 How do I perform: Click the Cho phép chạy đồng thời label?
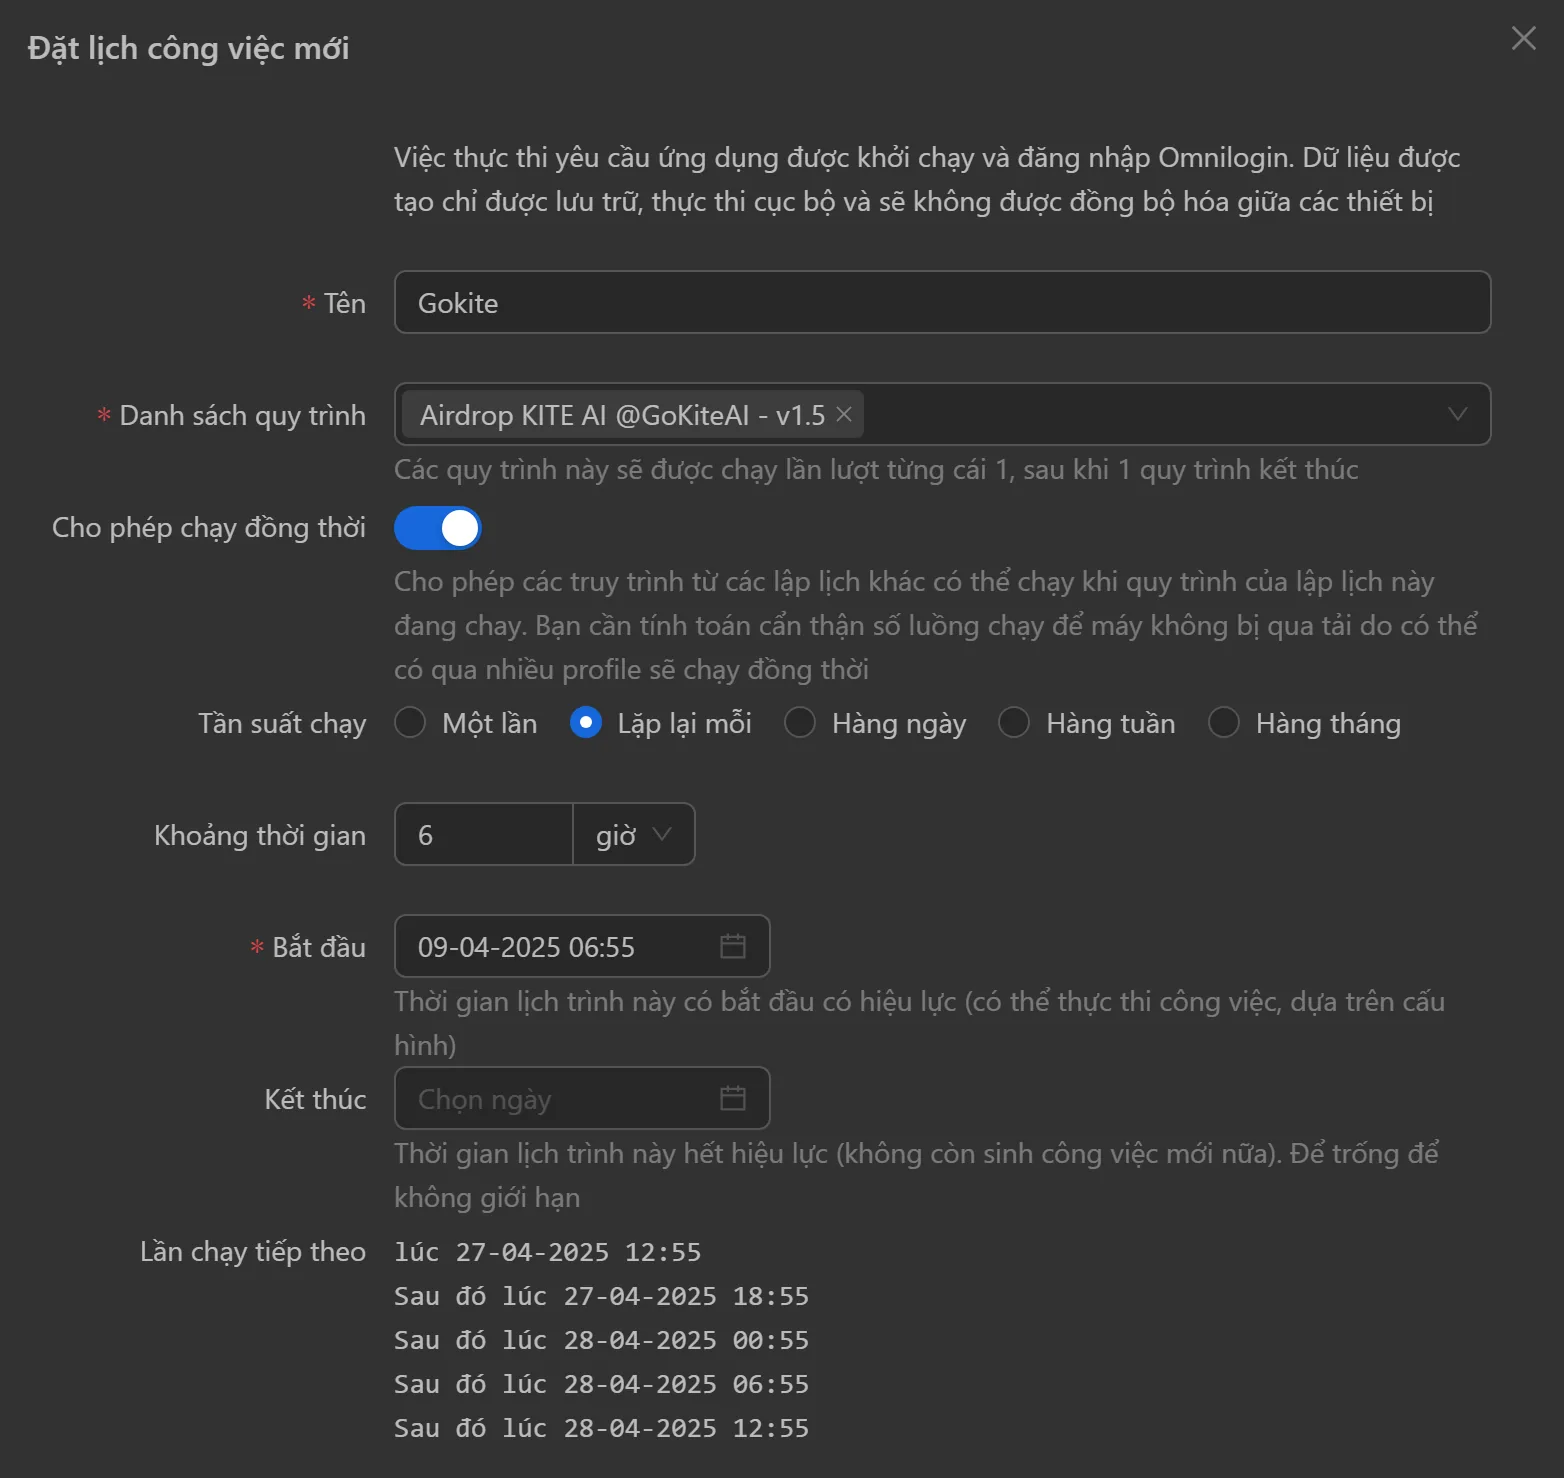pyautogui.click(x=208, y=528)
